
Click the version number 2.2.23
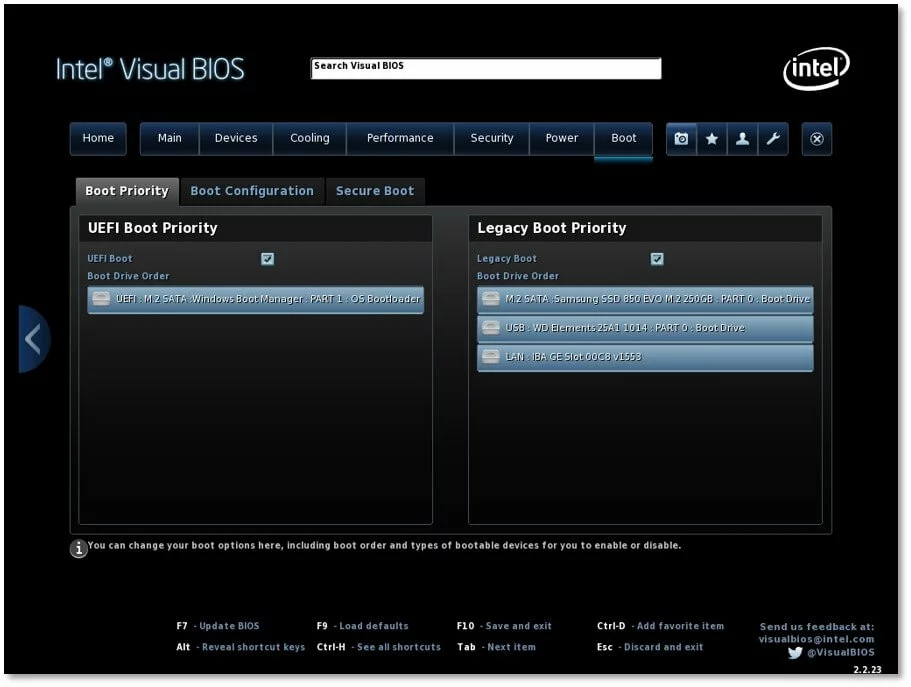(x=867, y=670)
